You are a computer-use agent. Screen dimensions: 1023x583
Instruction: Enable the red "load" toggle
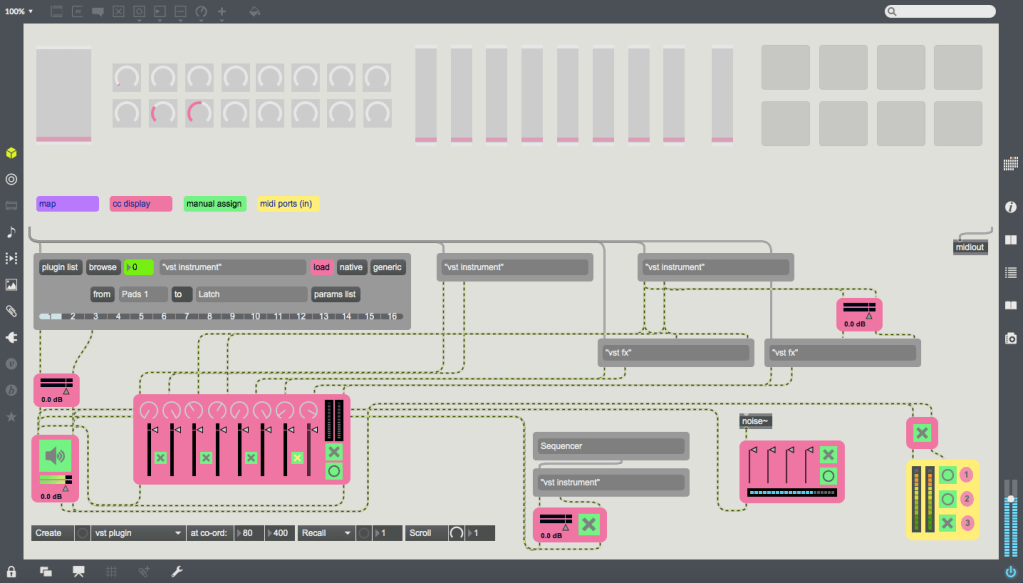tap(320, 267)
